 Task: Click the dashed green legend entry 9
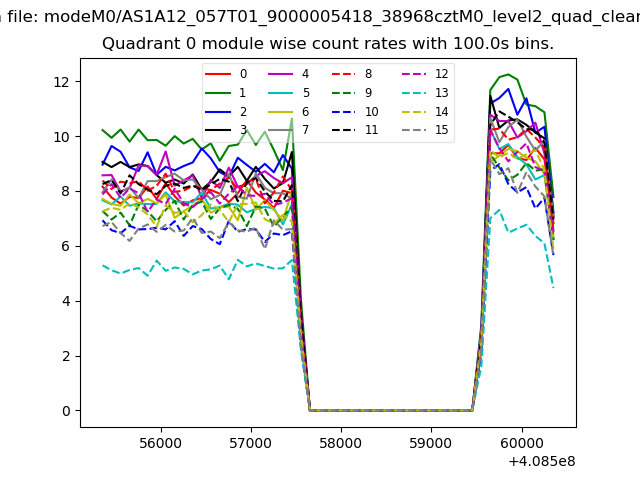342,93
